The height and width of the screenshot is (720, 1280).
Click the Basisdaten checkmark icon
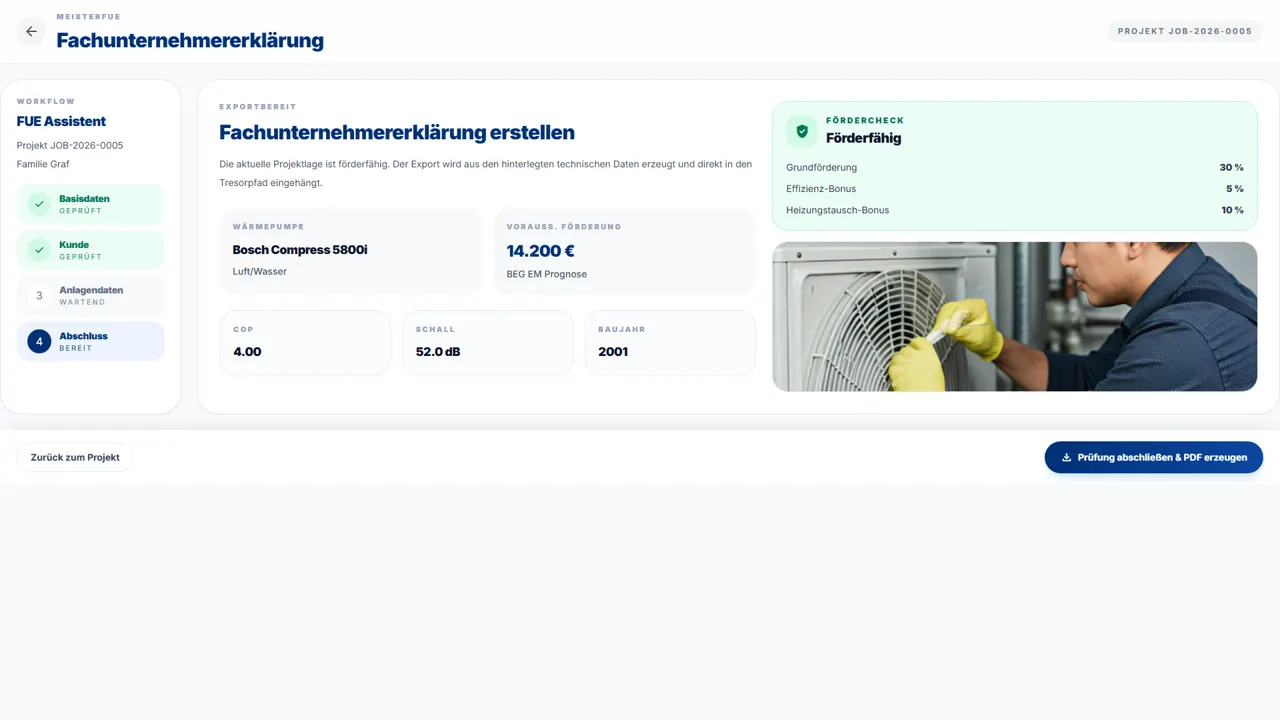(39, 204)
